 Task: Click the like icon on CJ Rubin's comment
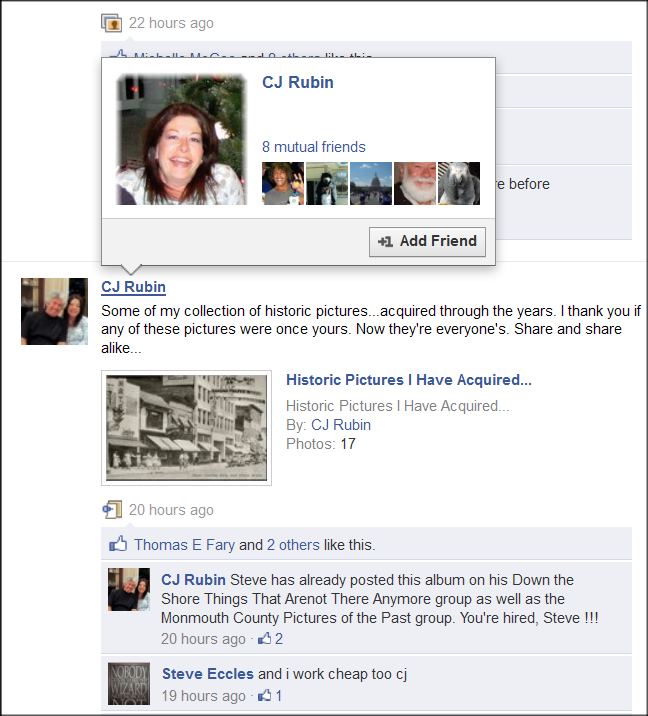pos(264,638)
